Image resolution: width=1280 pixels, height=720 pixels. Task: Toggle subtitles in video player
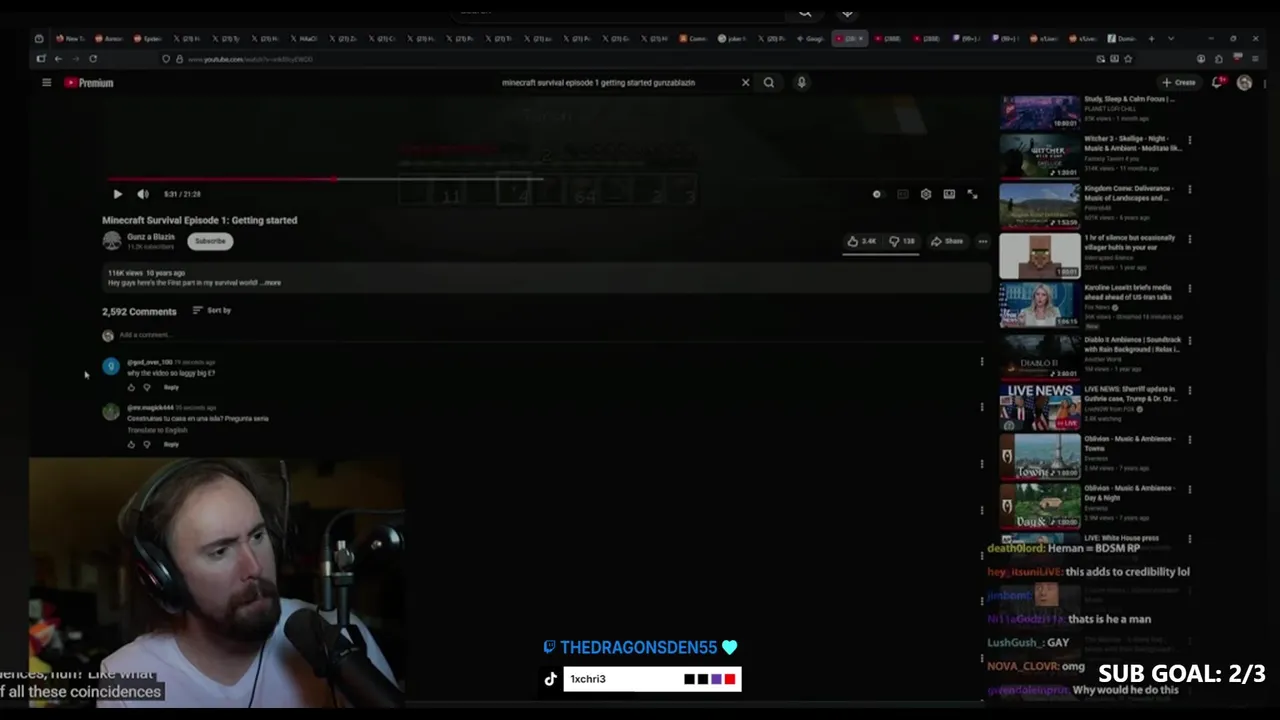[902, 194]
